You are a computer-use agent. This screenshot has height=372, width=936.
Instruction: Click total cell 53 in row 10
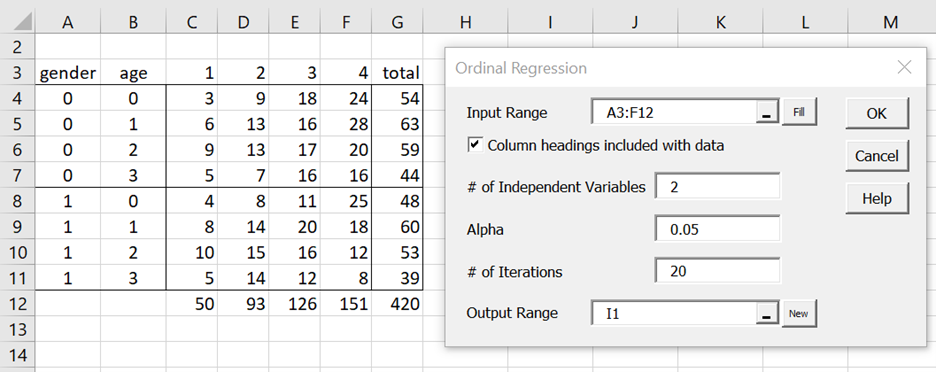point(397,252)
